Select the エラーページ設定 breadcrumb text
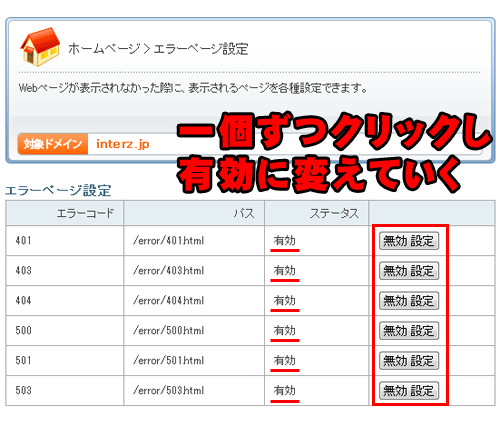500x426 pixels. [201, 49]
